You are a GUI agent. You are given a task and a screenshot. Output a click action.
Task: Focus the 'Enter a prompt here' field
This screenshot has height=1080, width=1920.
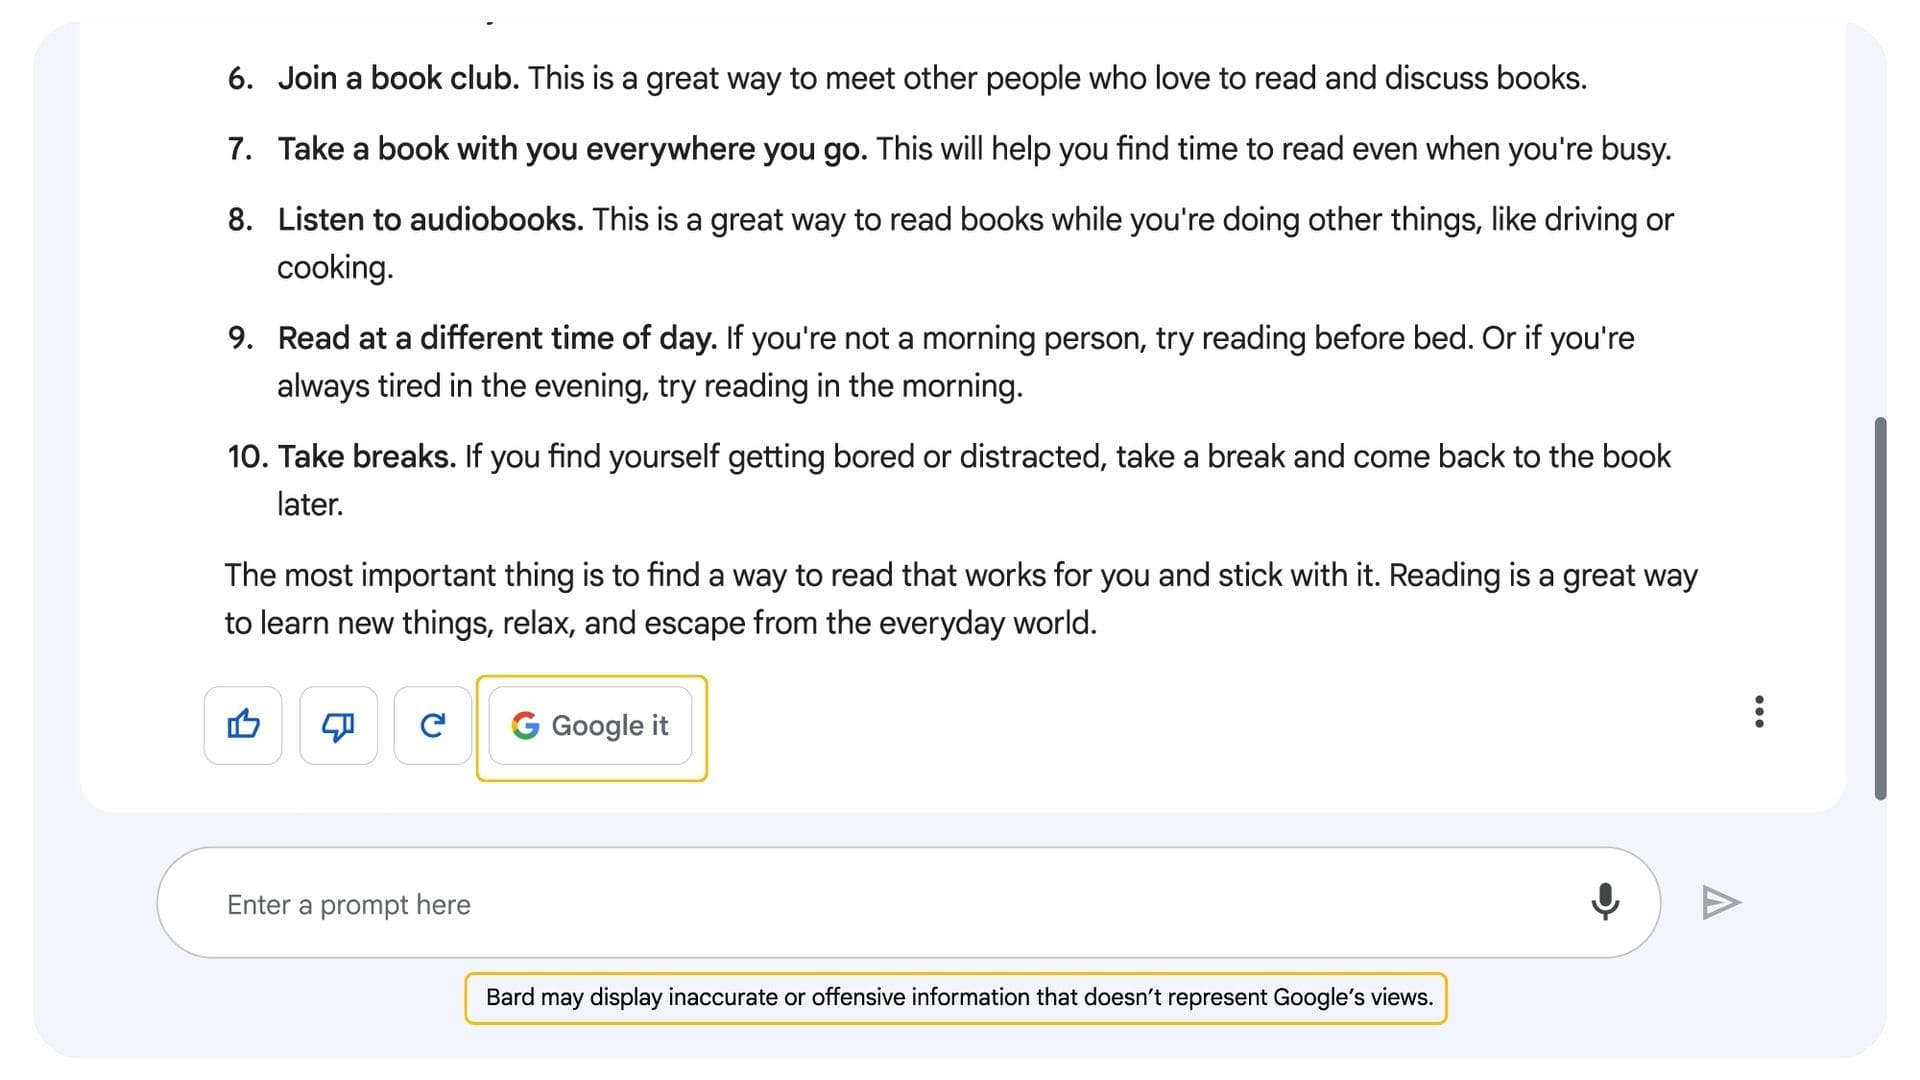click(880, 904)
